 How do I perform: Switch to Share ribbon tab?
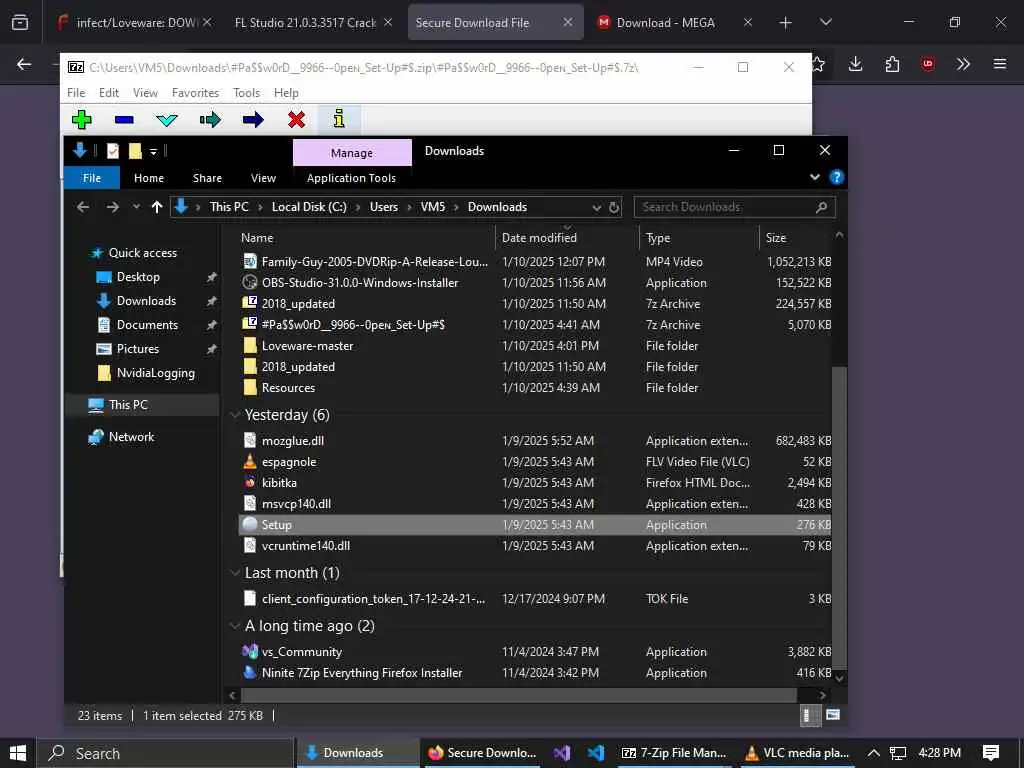pyautogui.click(x=207, y=178)
